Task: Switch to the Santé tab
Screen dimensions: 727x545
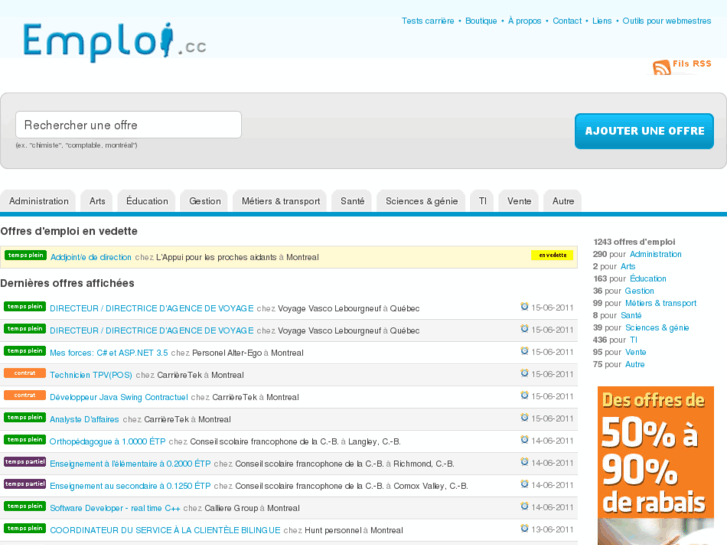Action: pos(352,201)
